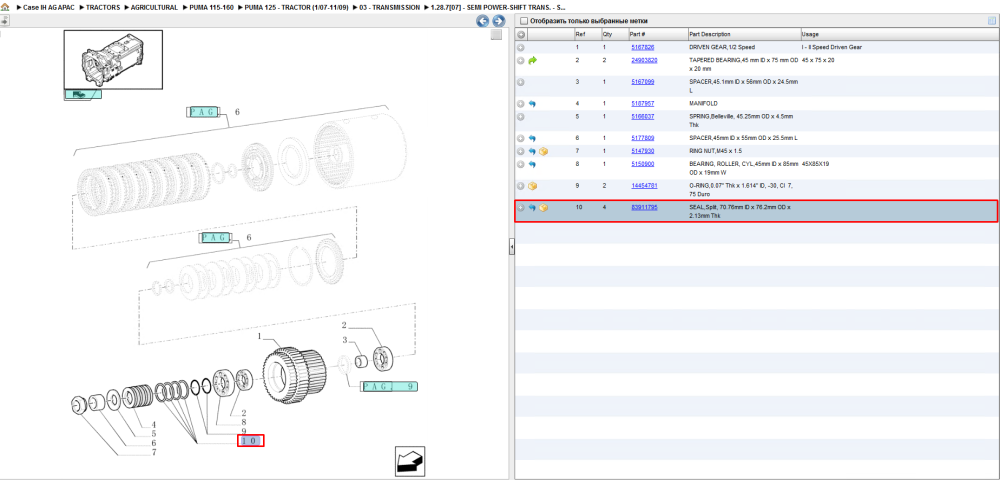Open the 03 - TRANSMISSION breadcrumb
The image size is (1000, 480).
click(390, 8)
